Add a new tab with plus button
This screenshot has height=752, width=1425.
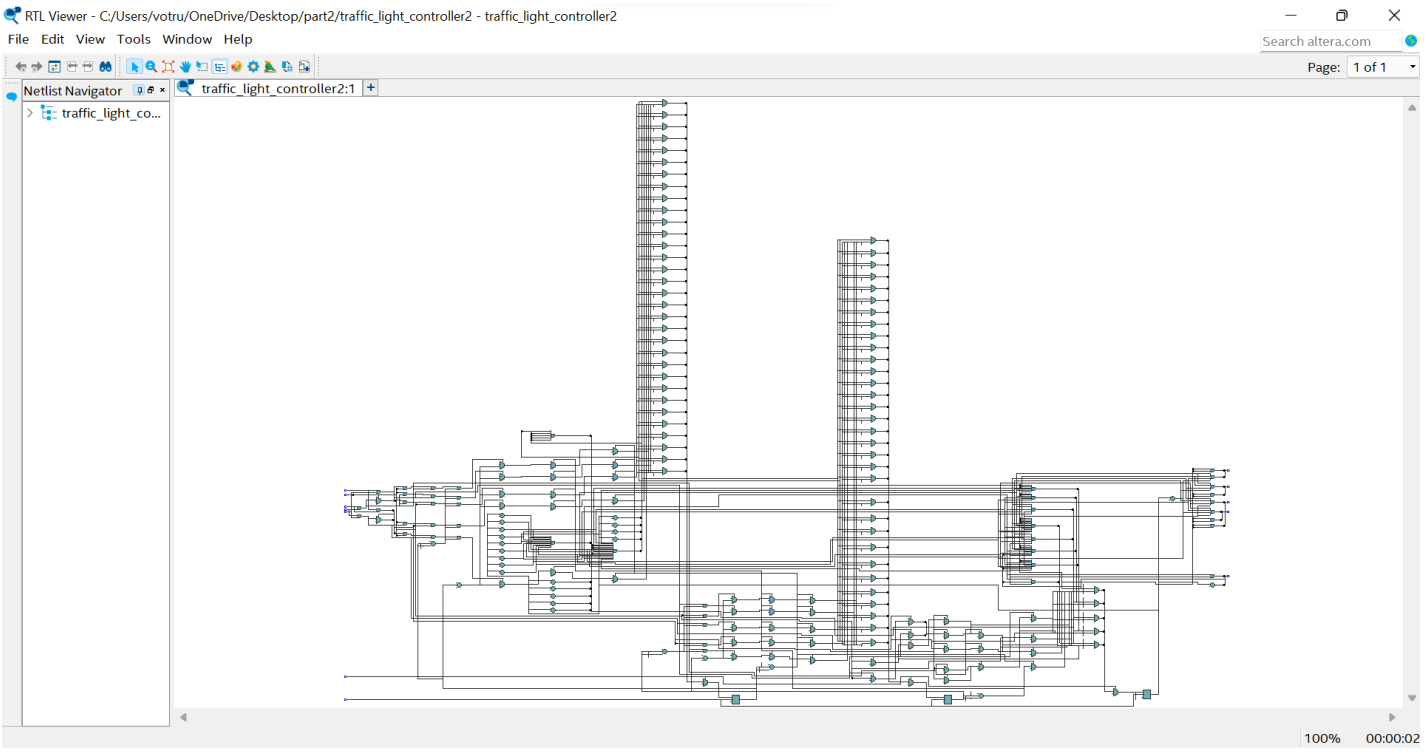point(370,88)
